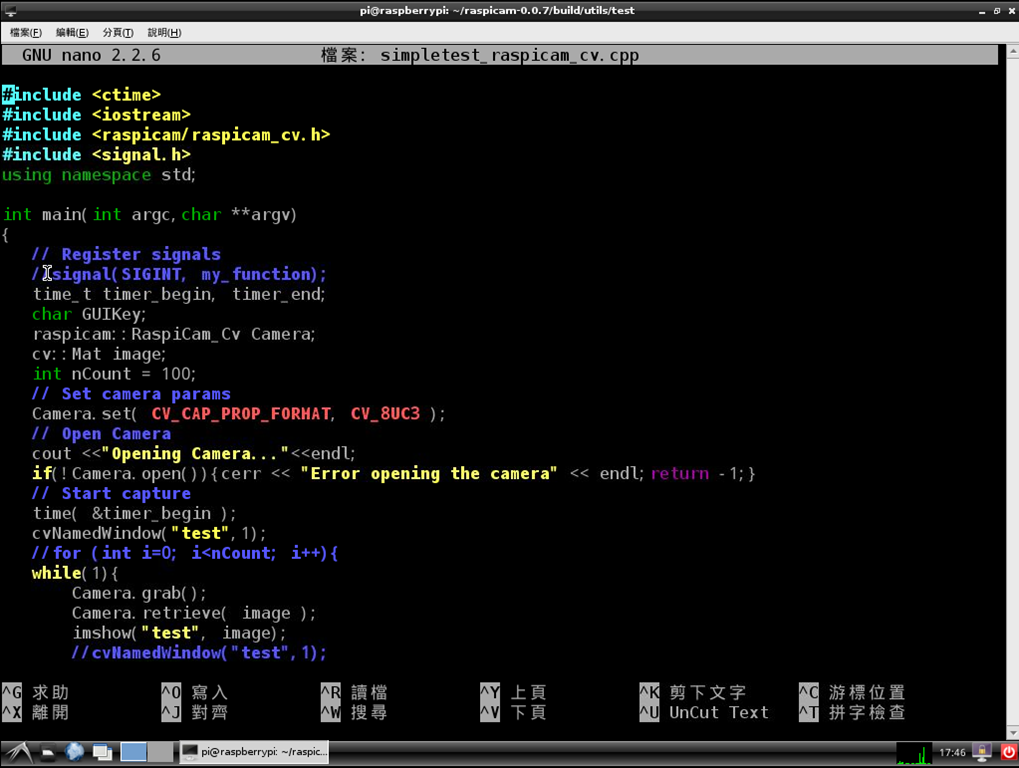
Task: Click the taskbar clock showing 17:46
Action: coord(952,752)
